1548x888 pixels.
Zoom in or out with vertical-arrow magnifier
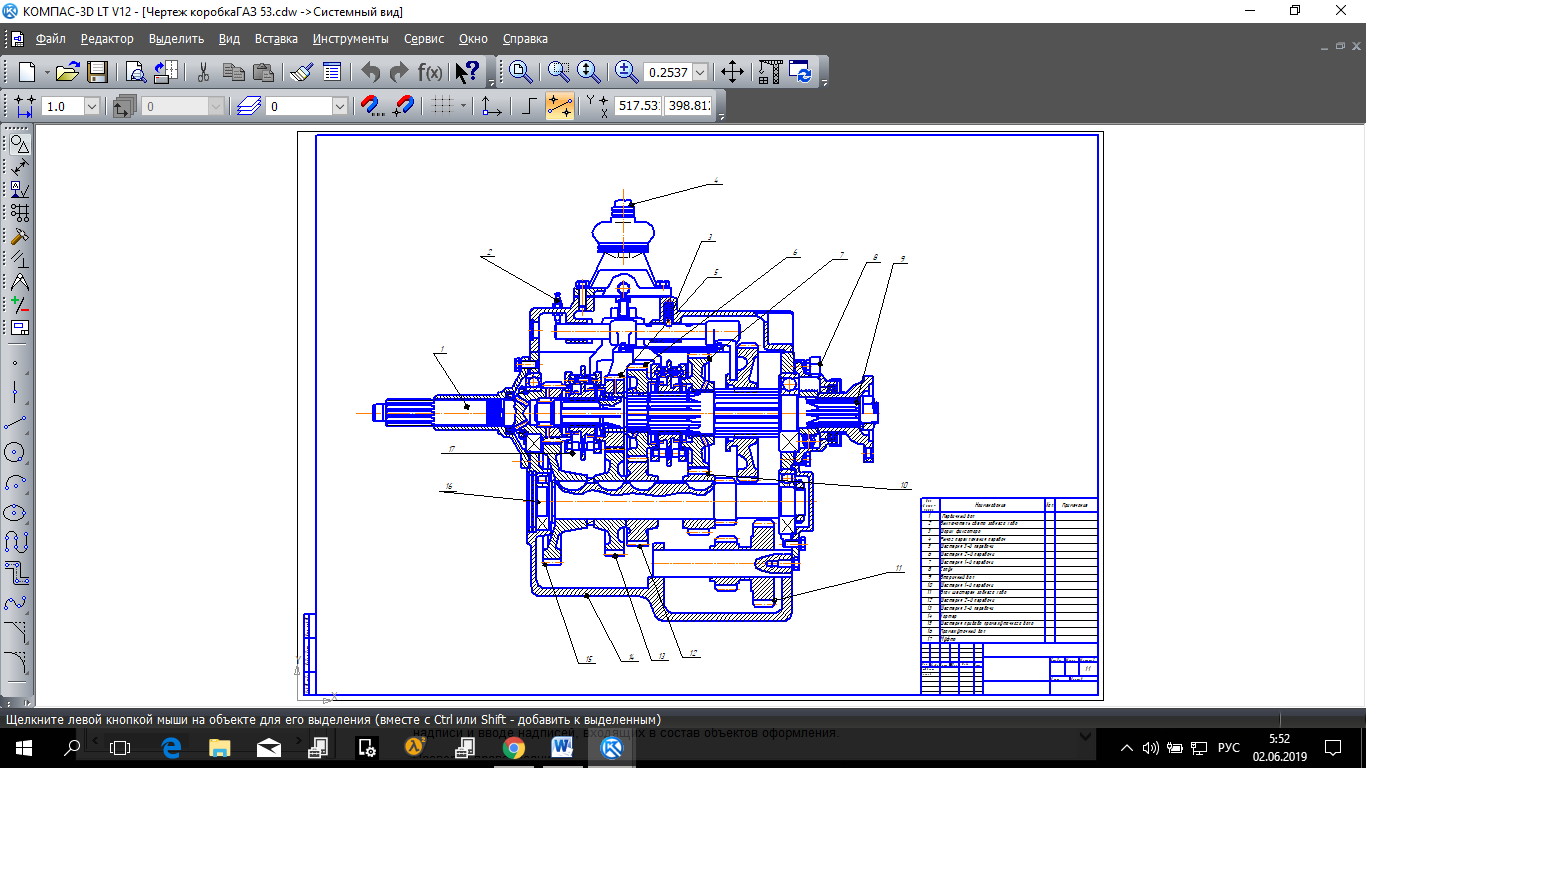coord(588,72)
